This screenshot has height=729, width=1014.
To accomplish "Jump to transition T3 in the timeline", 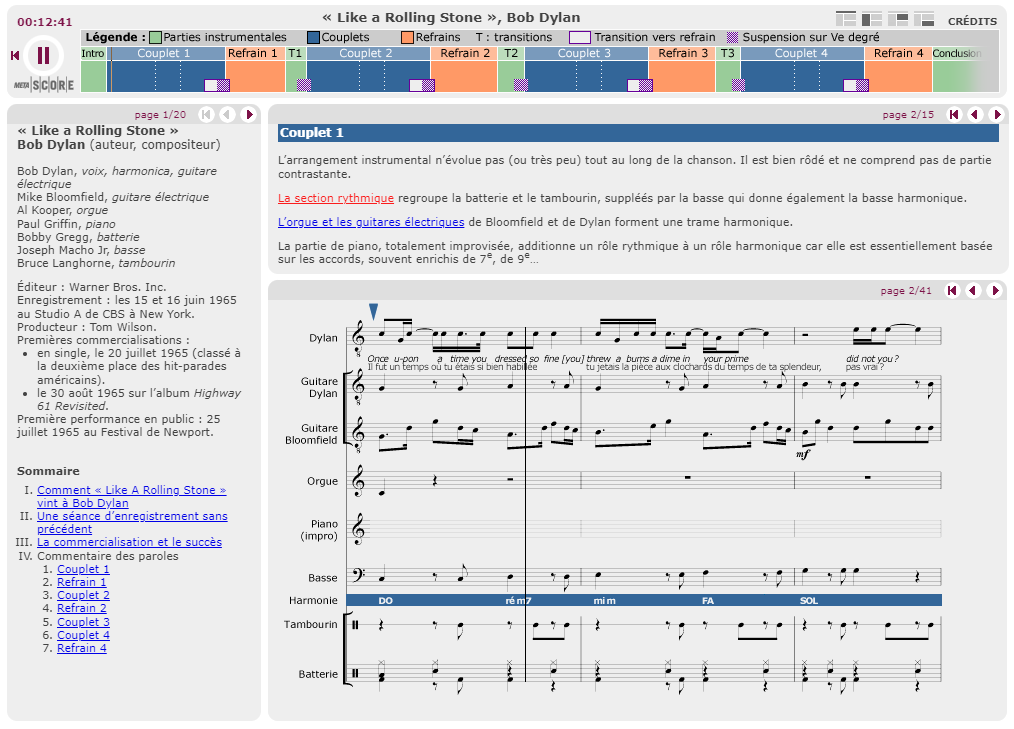I will (728, 54).
